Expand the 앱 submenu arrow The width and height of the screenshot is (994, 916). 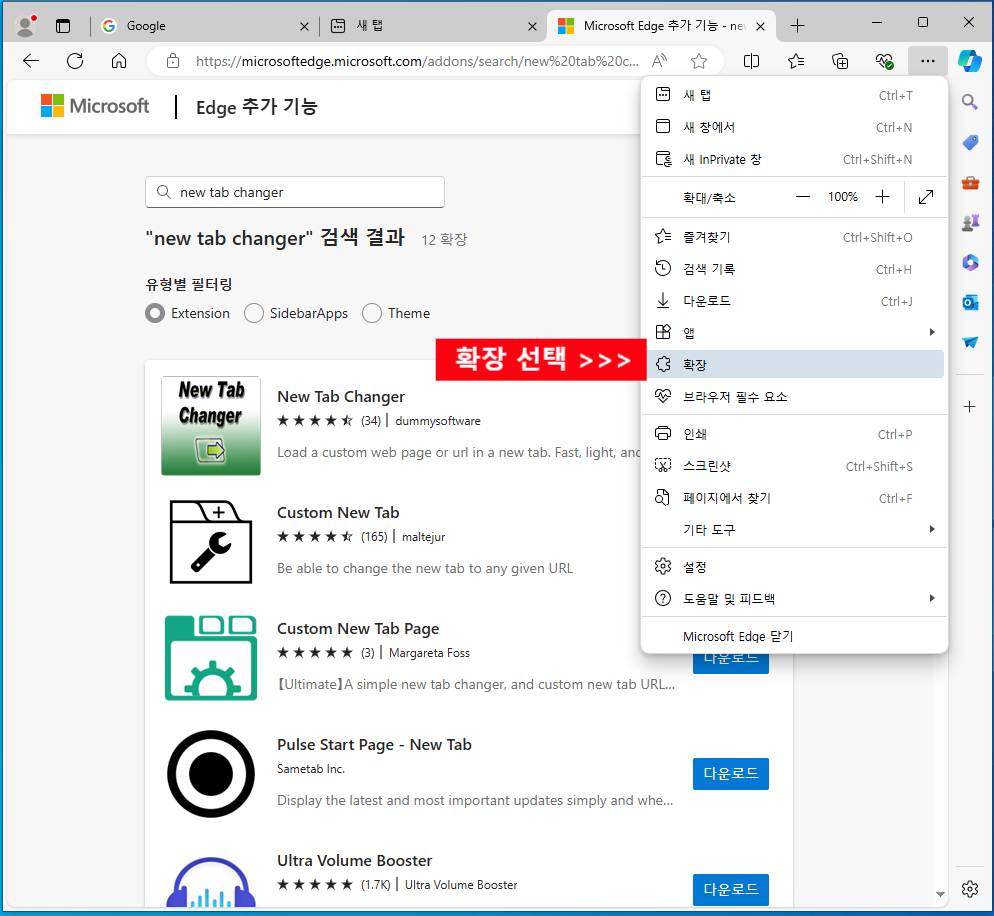[931, 332]
